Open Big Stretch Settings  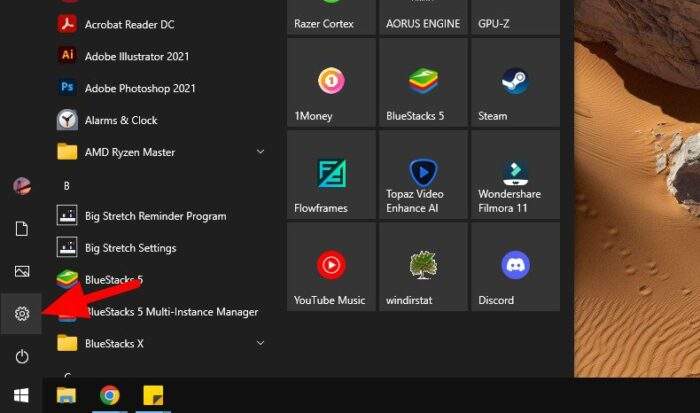(x=130, y=248)
